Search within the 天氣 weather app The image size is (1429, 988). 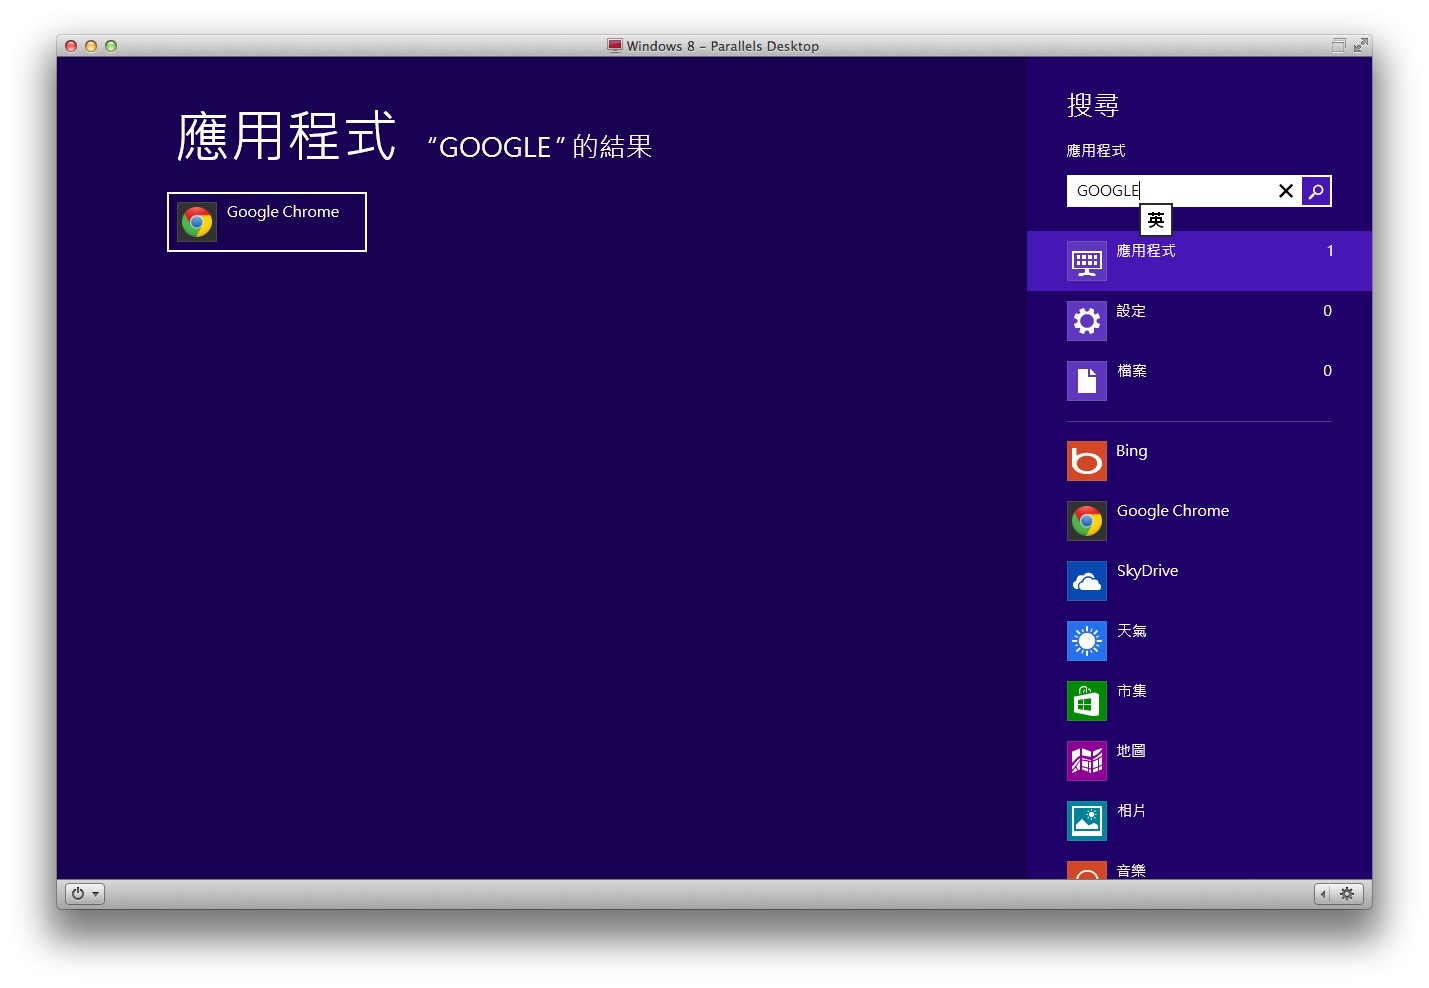1199,641
